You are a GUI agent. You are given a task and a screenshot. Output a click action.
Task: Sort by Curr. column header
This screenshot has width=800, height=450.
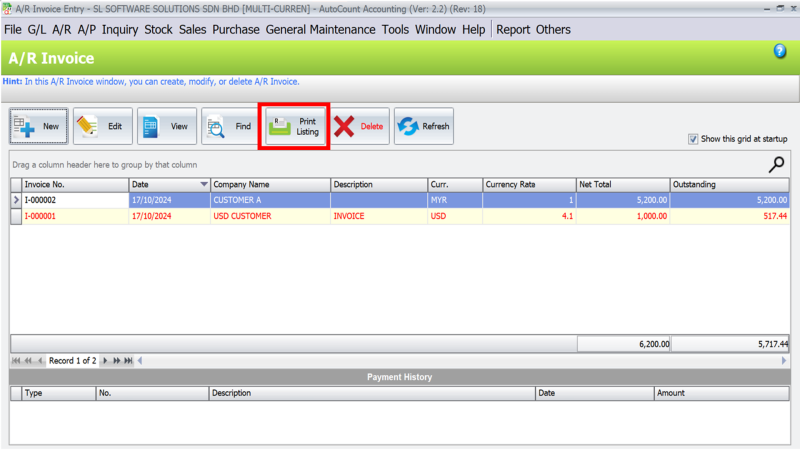[455, 184]
